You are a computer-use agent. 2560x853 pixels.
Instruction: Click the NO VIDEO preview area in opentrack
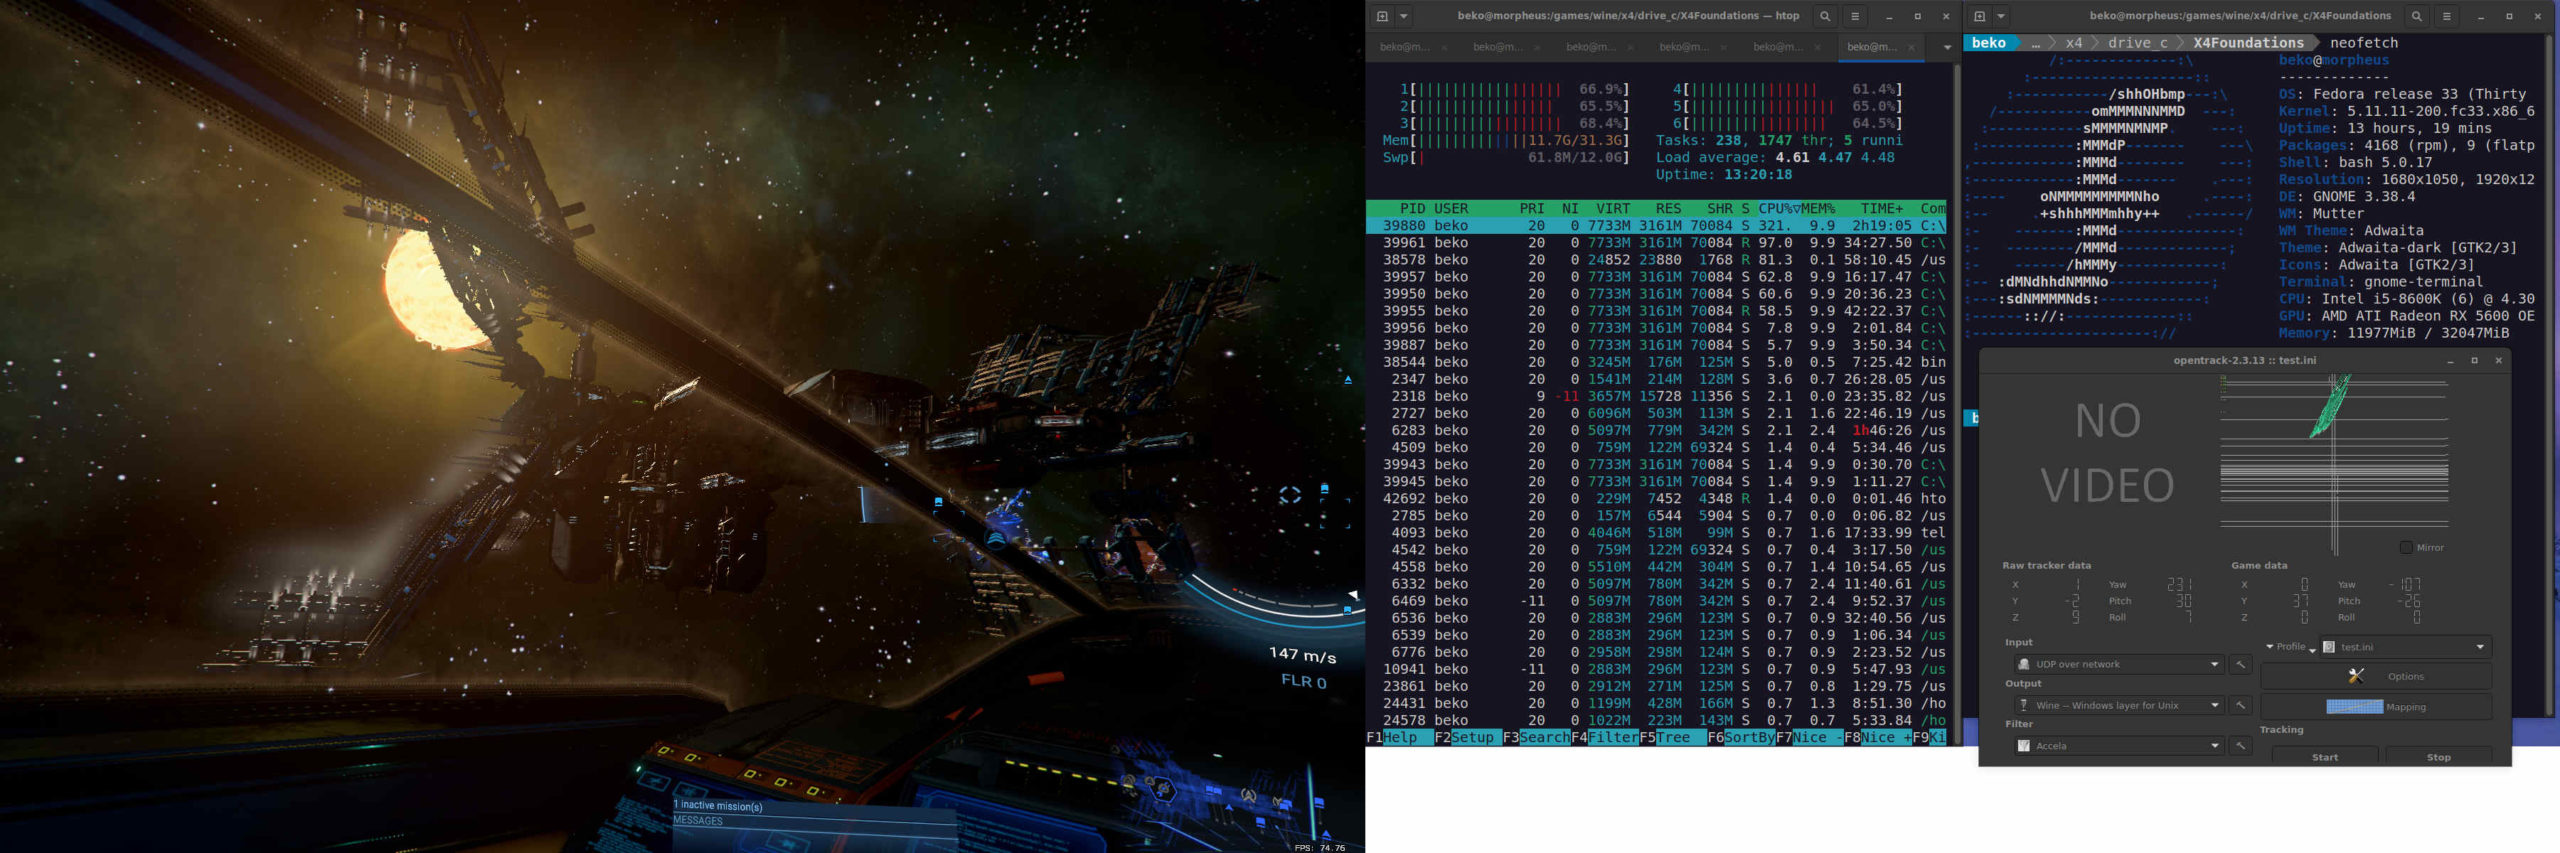click(2107, 454)
